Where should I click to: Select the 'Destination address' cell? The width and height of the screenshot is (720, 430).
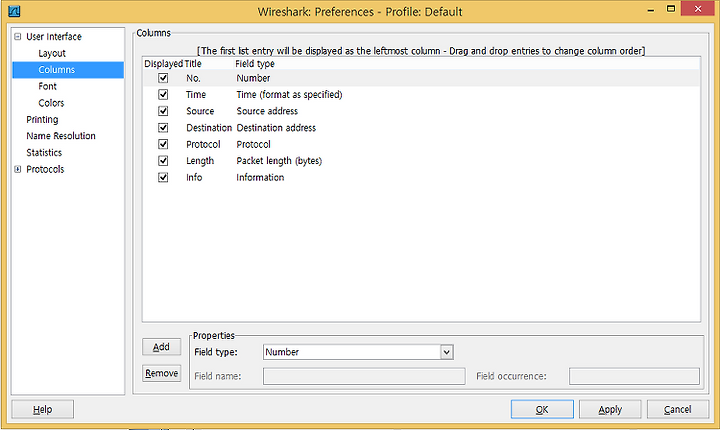pyautogui.click(x=276, y=128)
